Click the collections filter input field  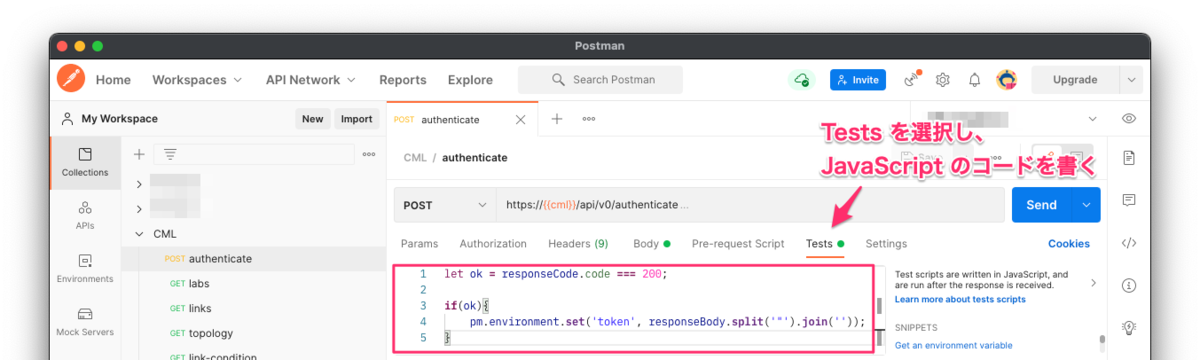(255, 154)
